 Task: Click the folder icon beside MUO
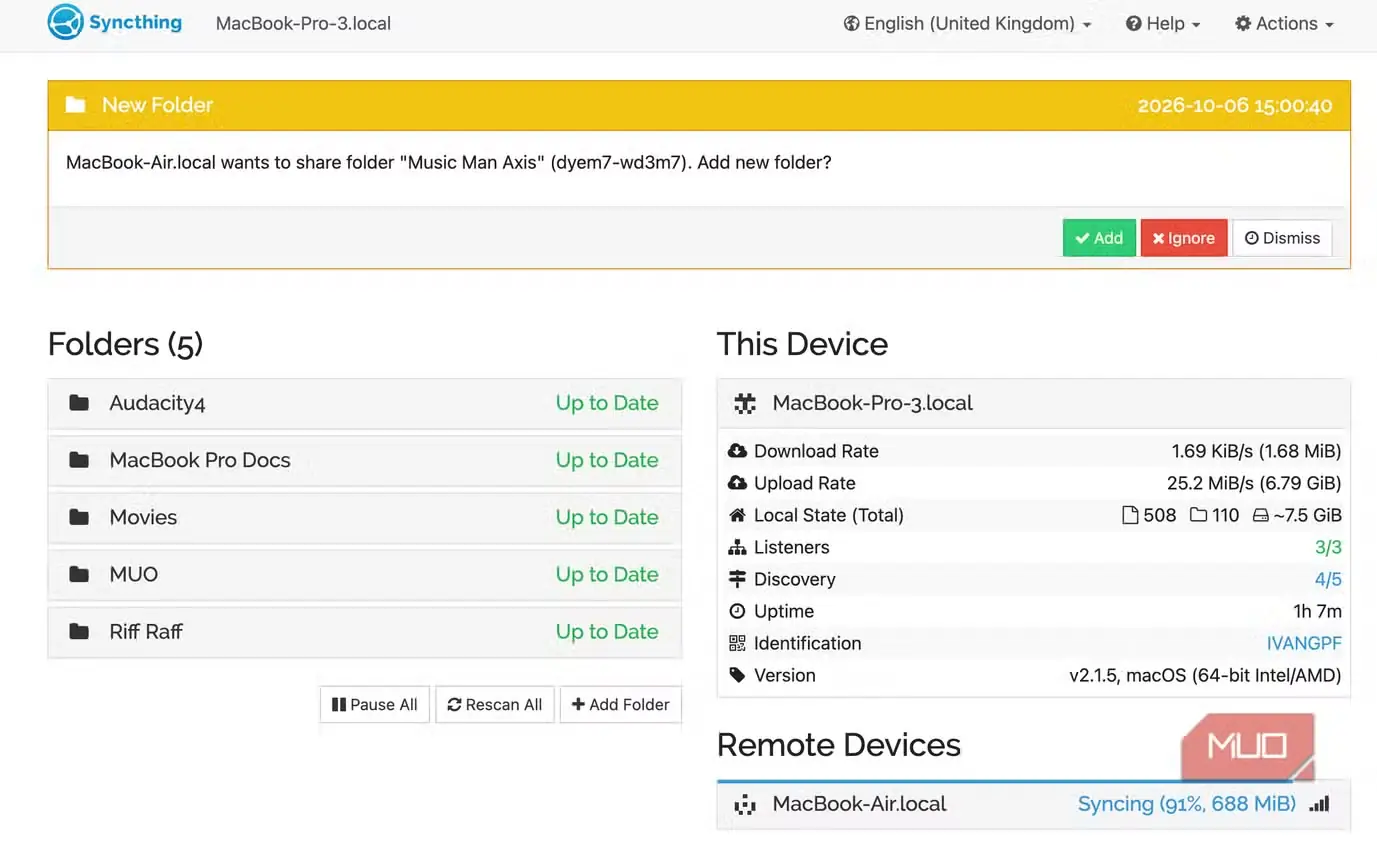point(79,574)
